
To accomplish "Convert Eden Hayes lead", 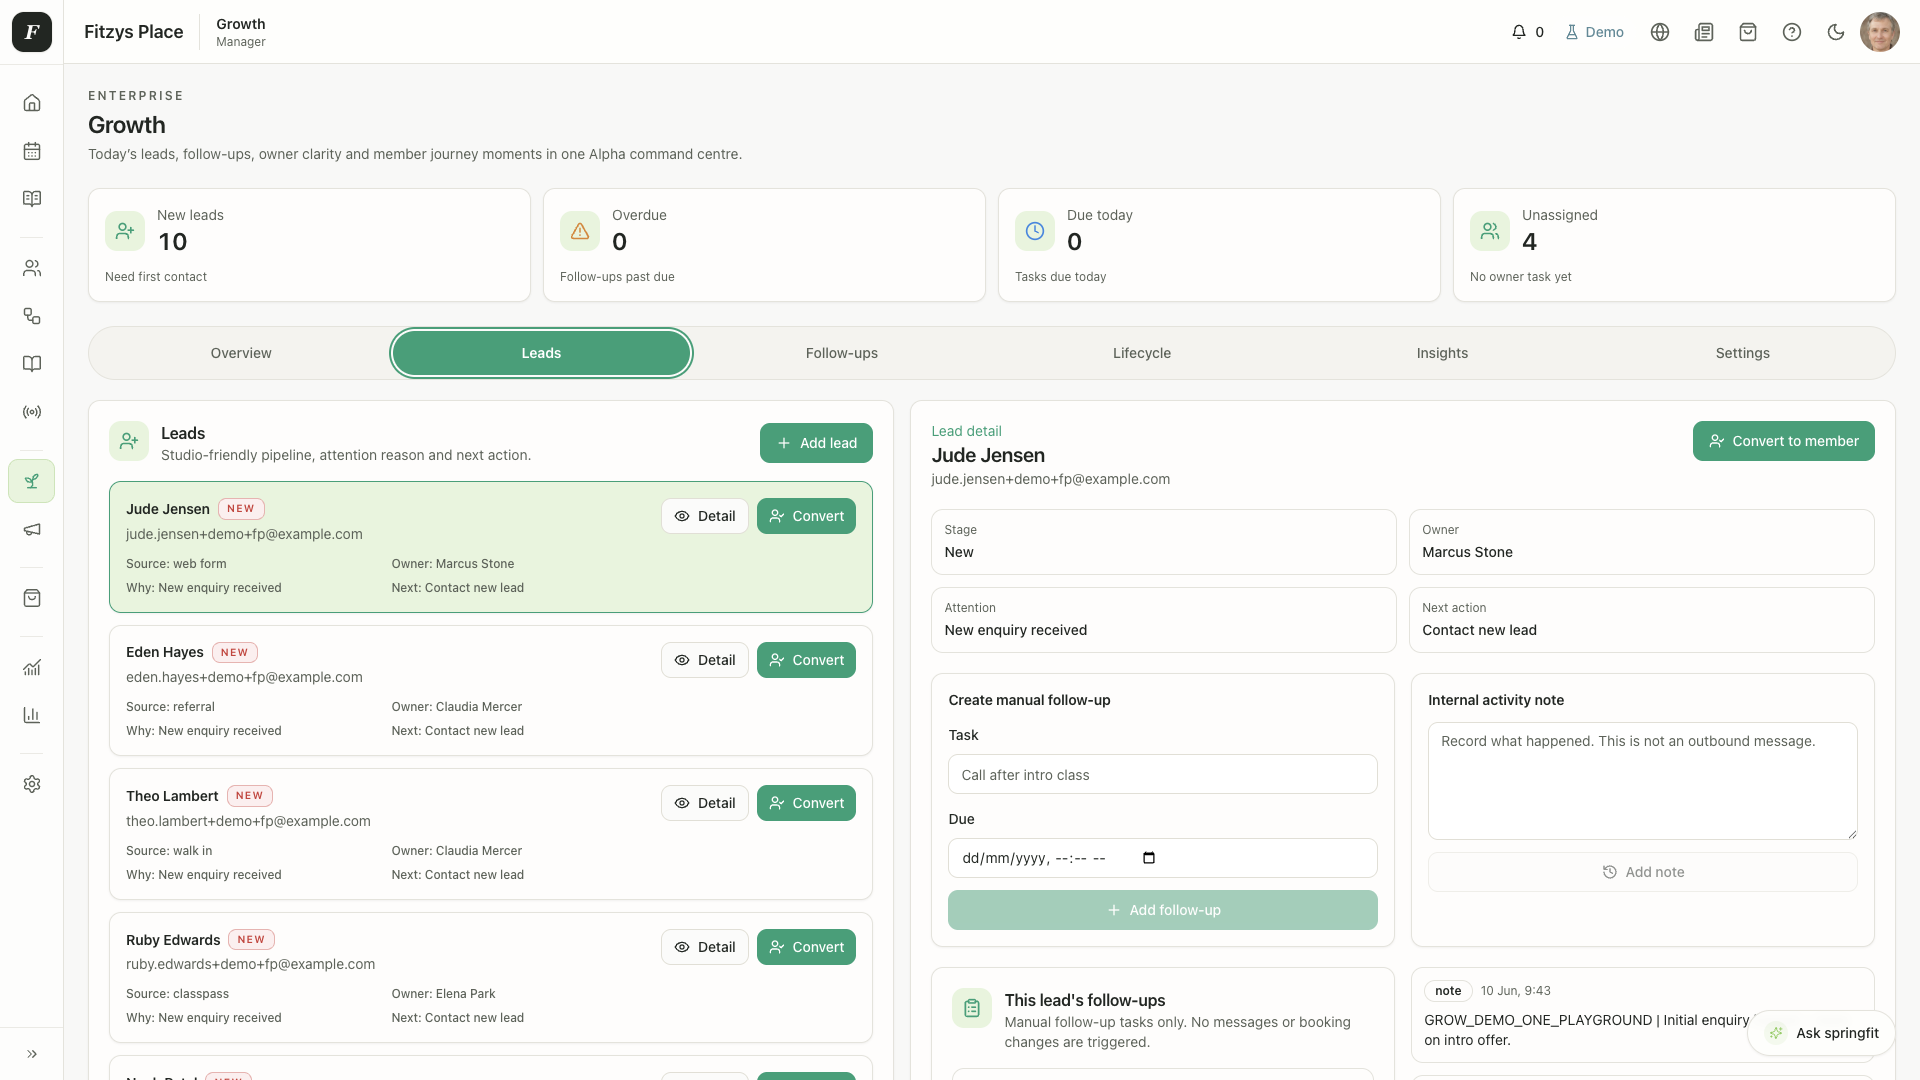I will tap(806, 660).
